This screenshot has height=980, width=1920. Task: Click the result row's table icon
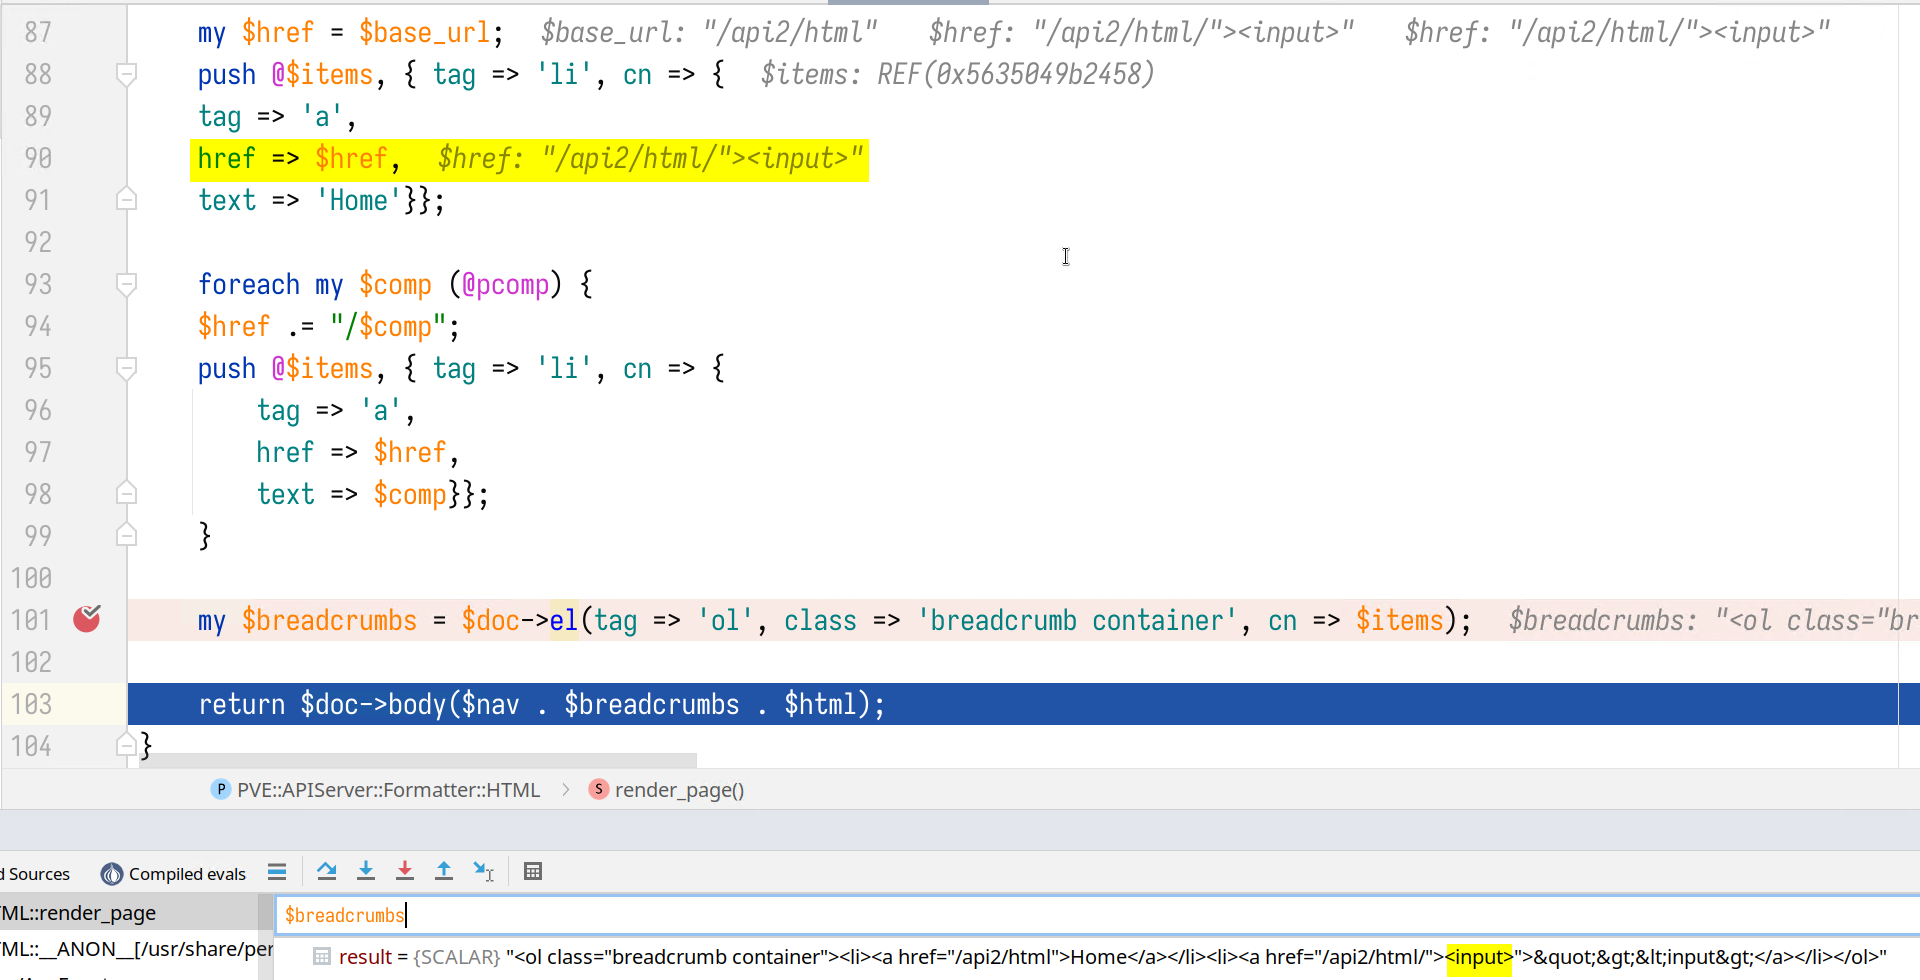322,957
